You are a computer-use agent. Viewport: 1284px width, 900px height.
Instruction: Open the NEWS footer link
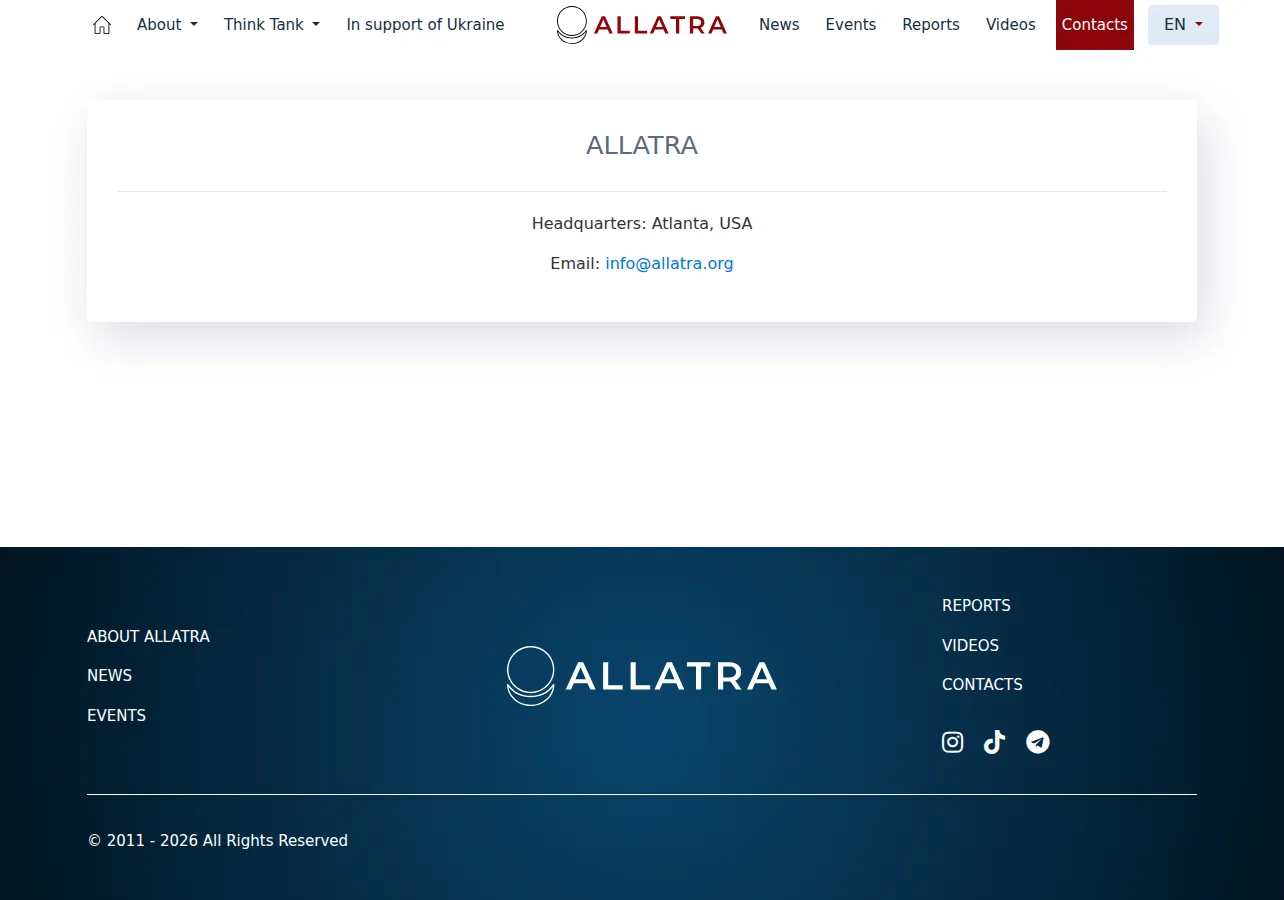(x=109, y=676)
